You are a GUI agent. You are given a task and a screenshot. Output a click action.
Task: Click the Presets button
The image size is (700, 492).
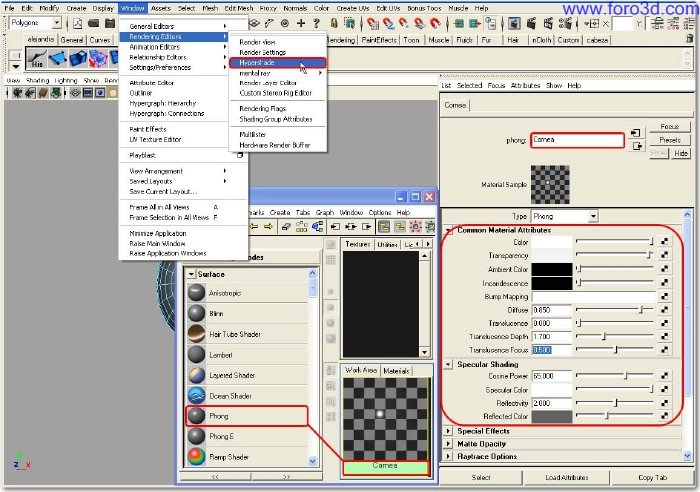point(669,140)
